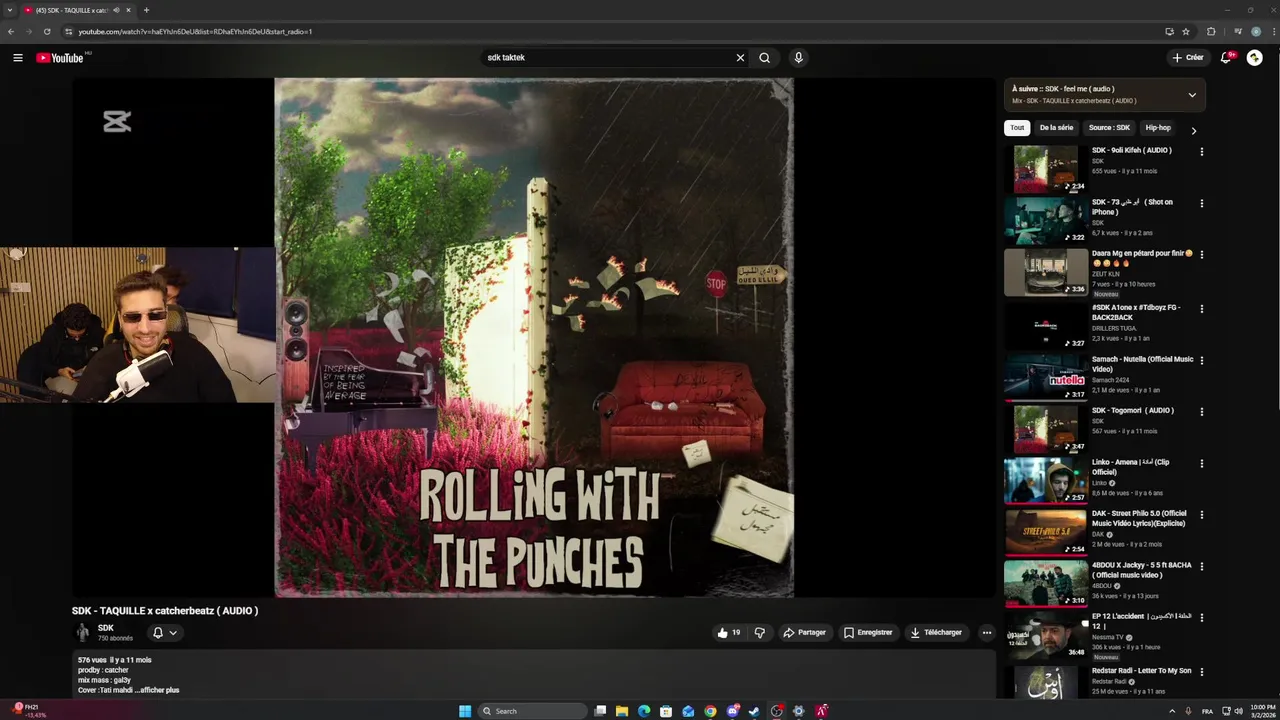Open options for Samach - Nutella video

click(1202, 361)
